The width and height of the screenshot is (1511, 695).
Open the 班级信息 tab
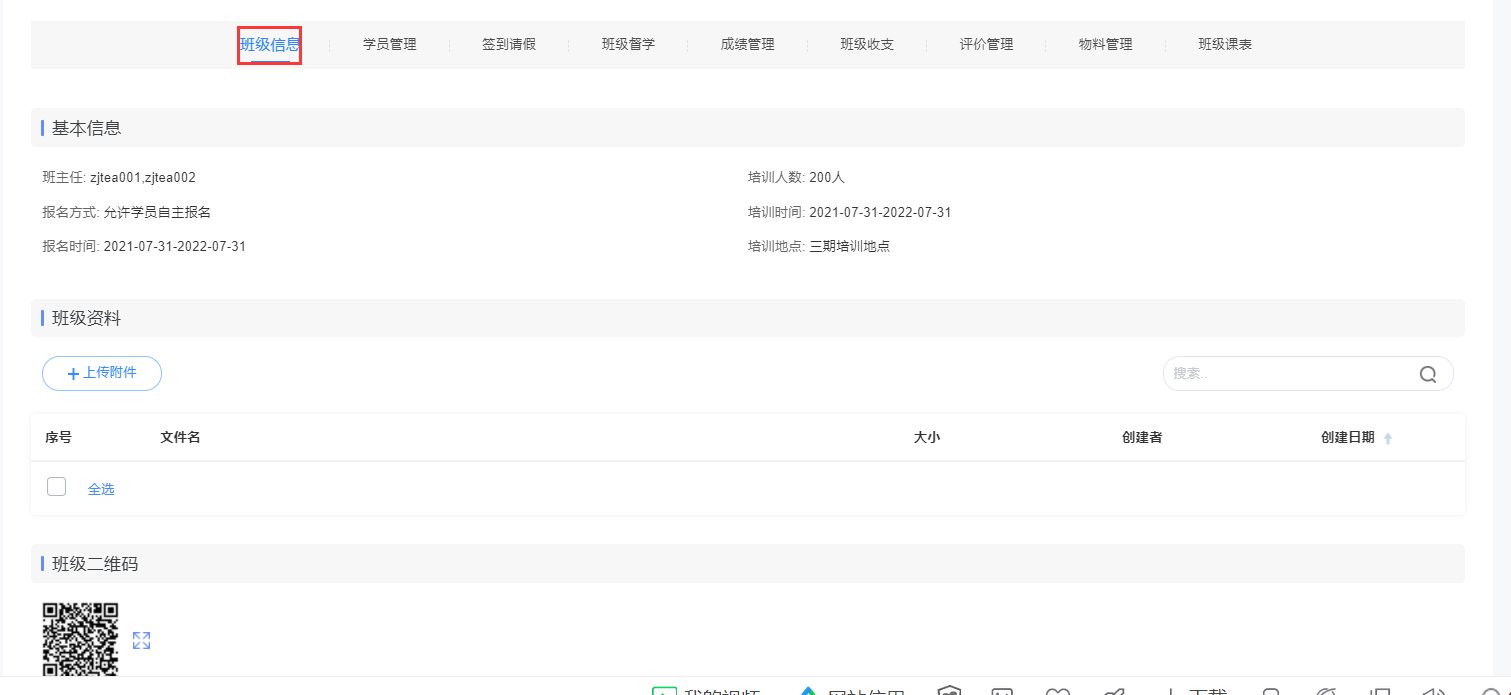pyautogui.click(x=270, y=45)
